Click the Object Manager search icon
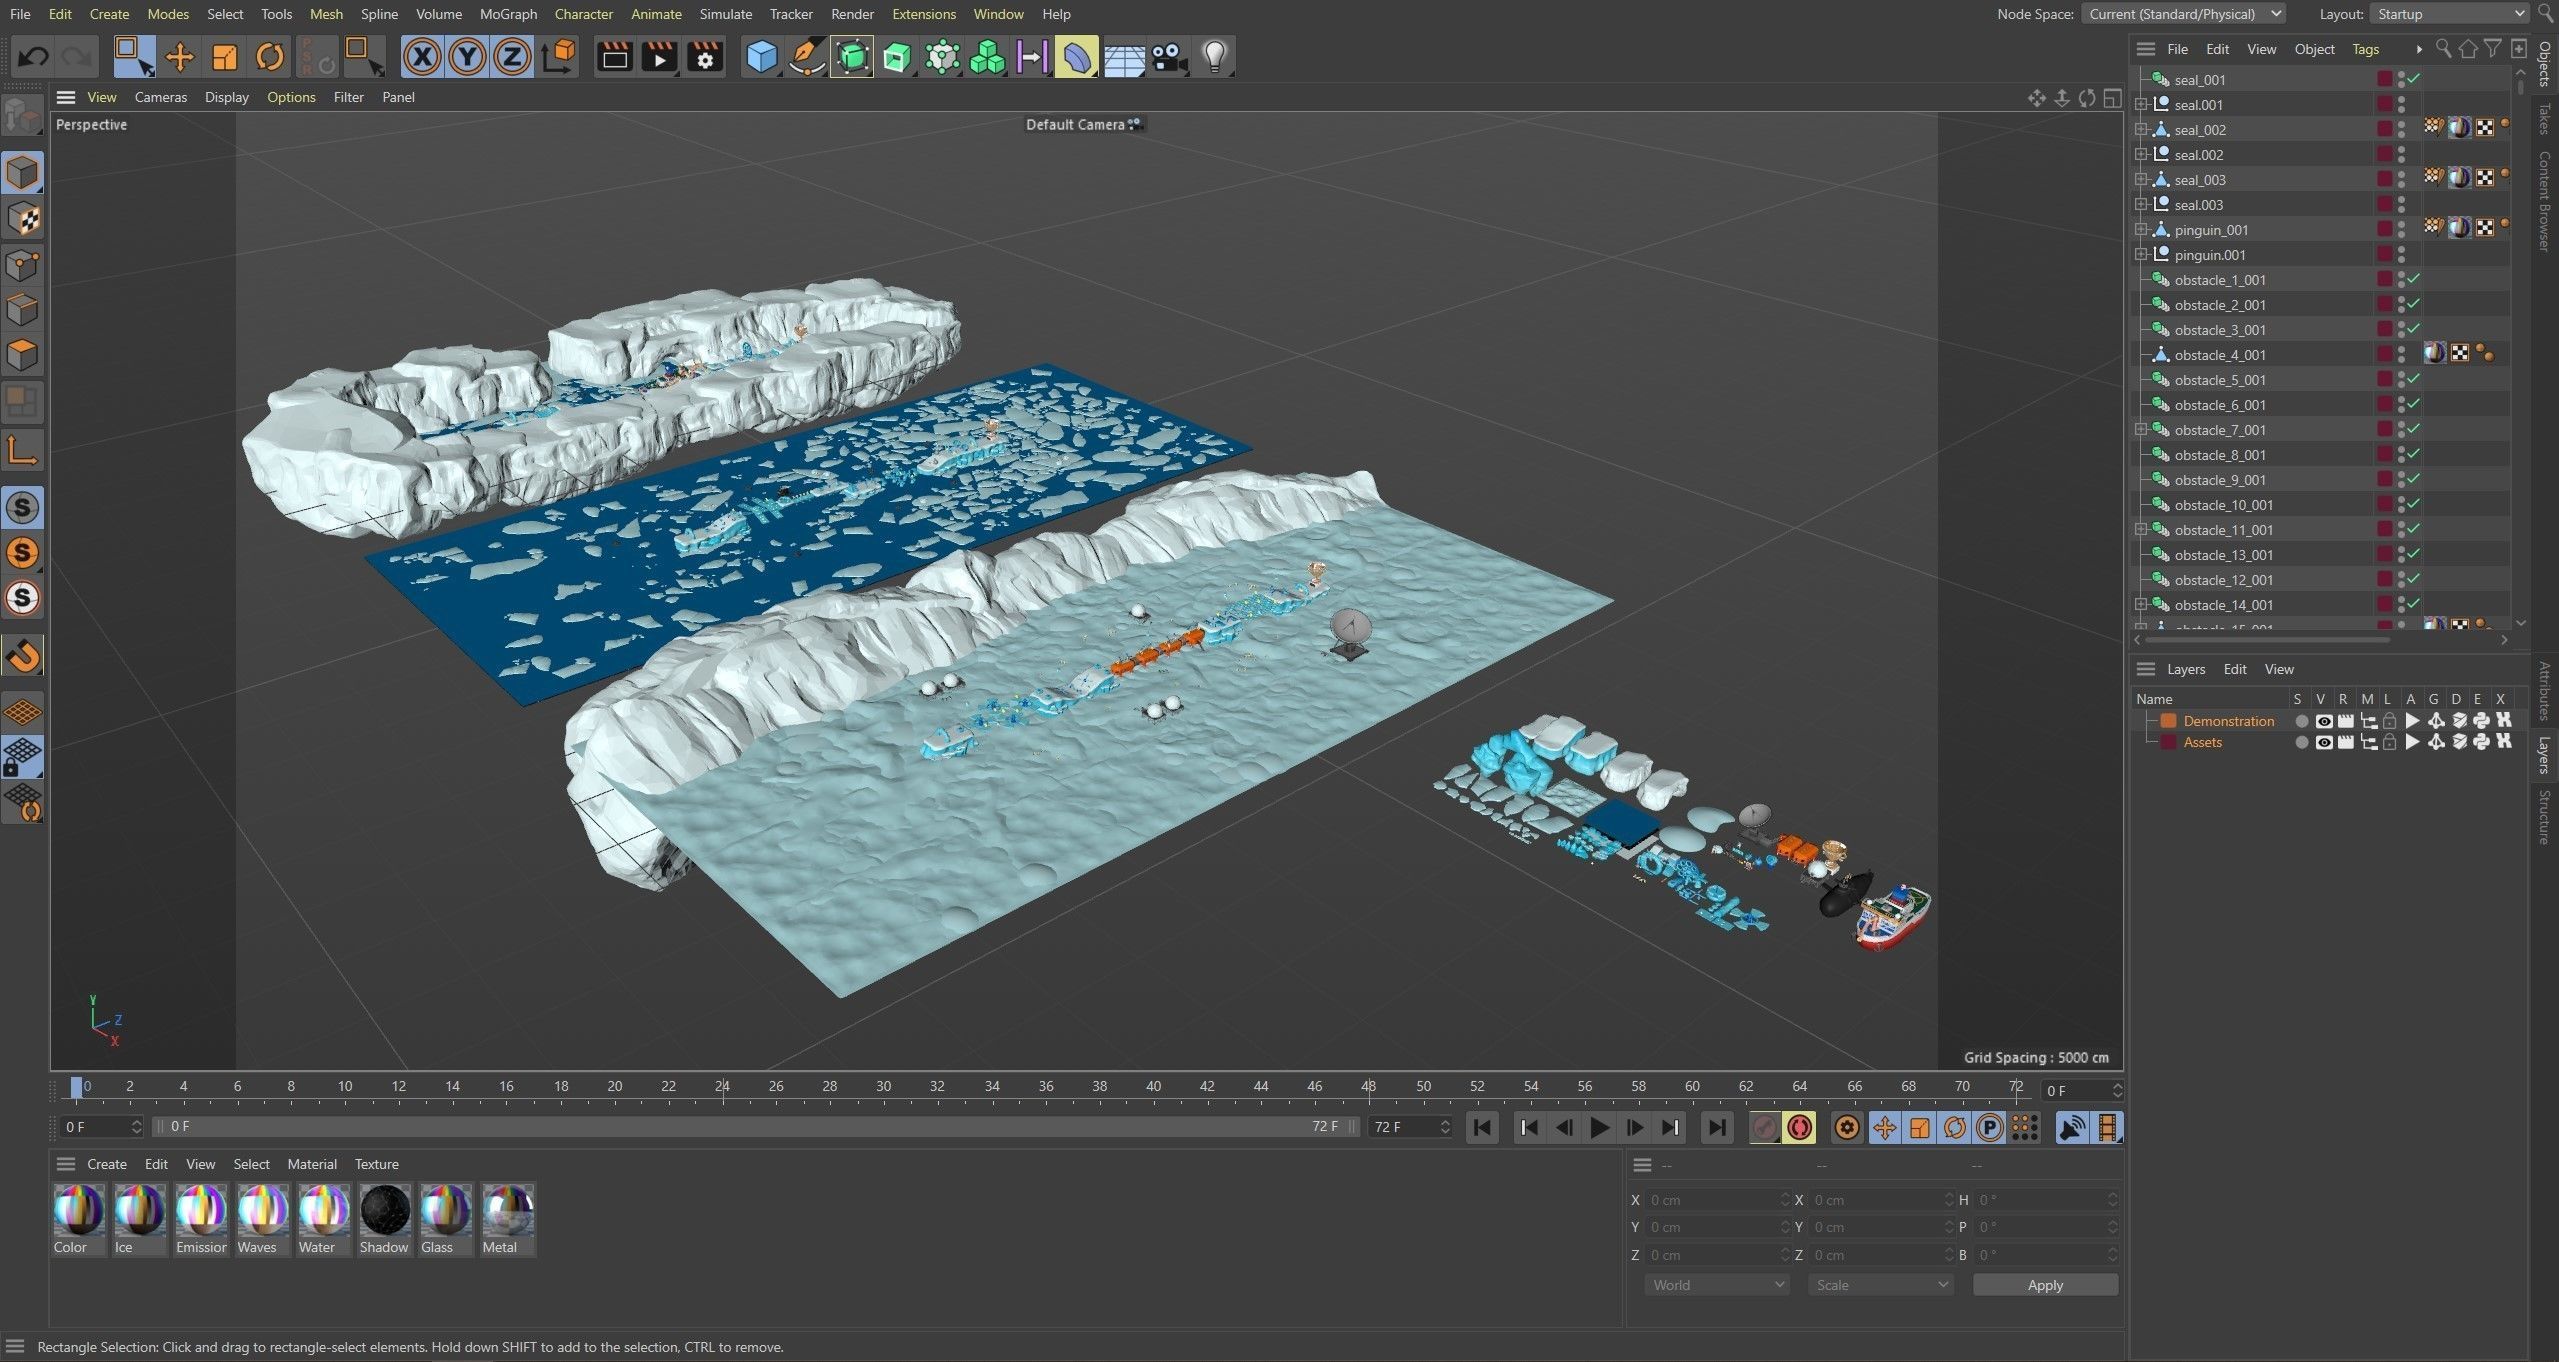Screen dimensions: 2559x1362 point(2443,49)
